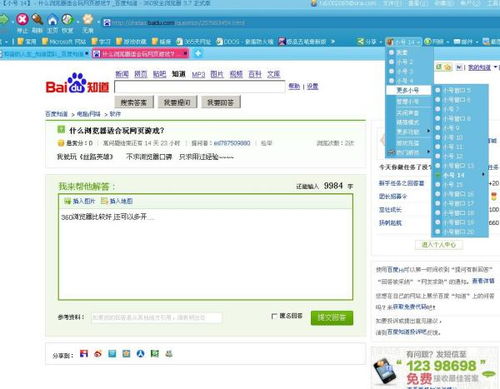Expand the 小号 14 toolbar dropdown
This screenshot has width=500, height=389.
pyautogui.click(x=404, y=42)
